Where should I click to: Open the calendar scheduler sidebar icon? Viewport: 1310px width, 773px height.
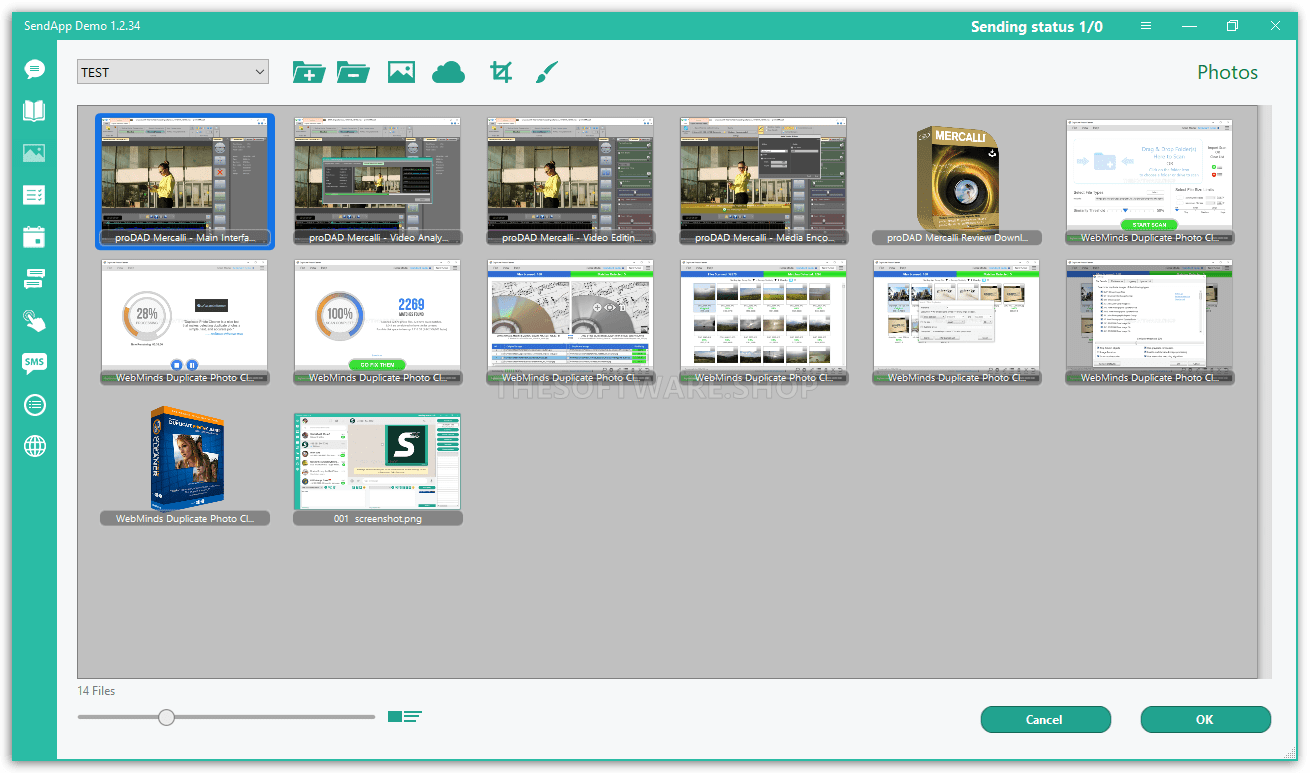(35, 237)
